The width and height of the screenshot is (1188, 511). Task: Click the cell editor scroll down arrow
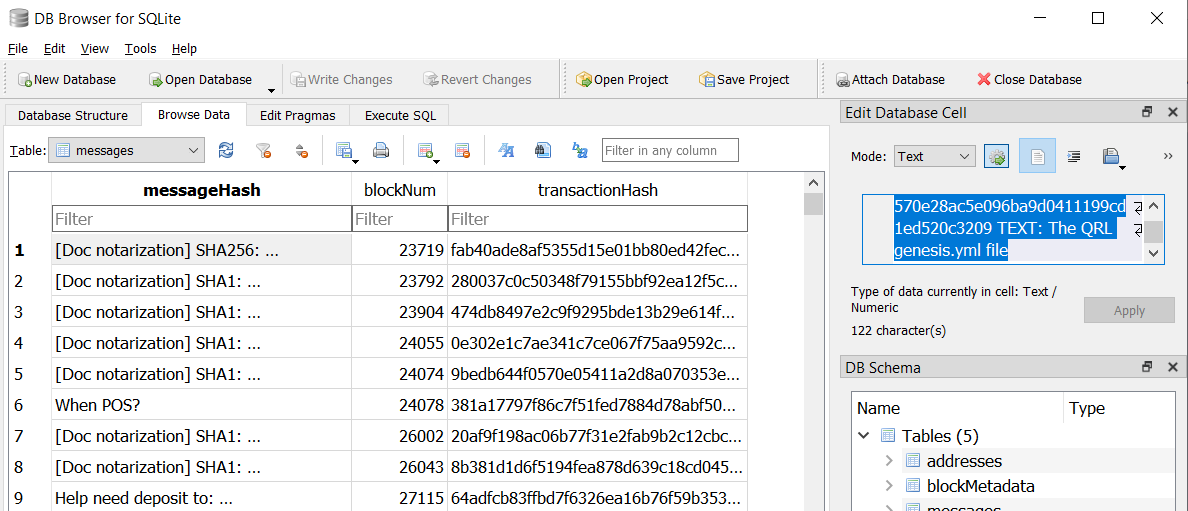pyautogui.click(x=1153, y=254)
